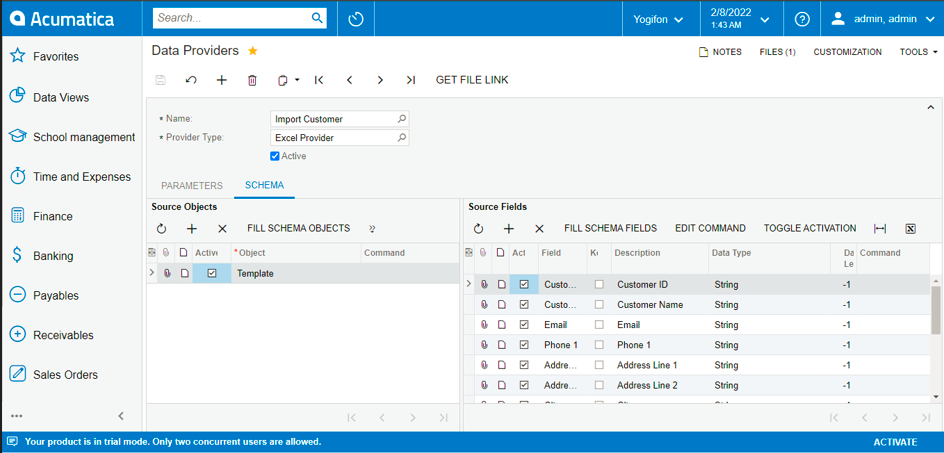Open the clipboard dropdown arrow
This screenshot has height=453, width=944.
[x=297, y=81]
